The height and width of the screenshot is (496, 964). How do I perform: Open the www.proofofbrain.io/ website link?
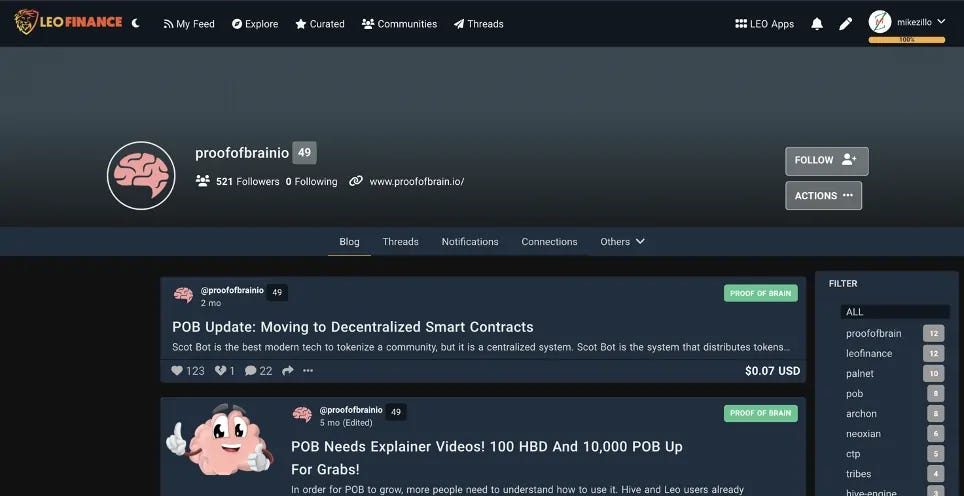coord(416,181)
